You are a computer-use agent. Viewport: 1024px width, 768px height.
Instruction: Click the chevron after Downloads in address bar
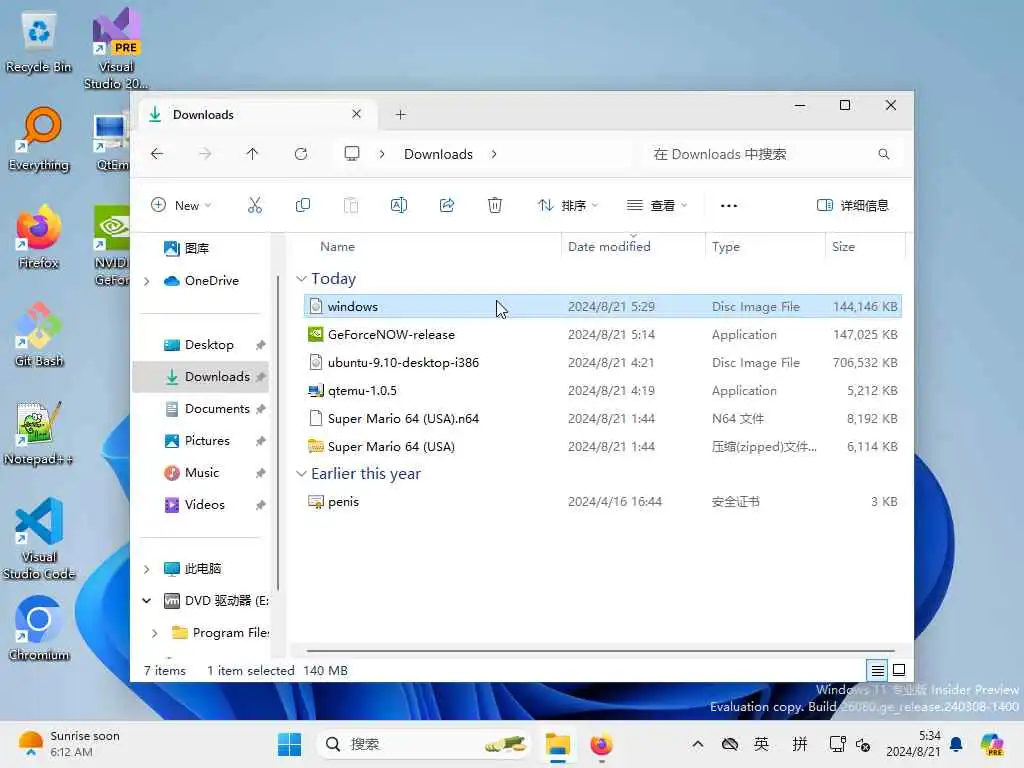pyautogui.click(x=494, y=154)
